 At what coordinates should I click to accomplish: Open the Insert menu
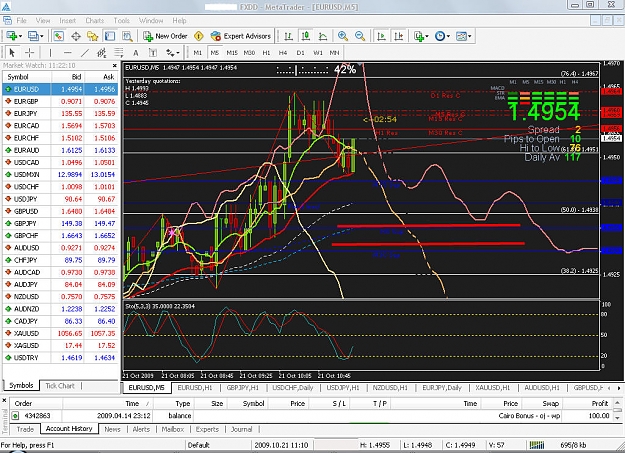(x=67, y=20)
